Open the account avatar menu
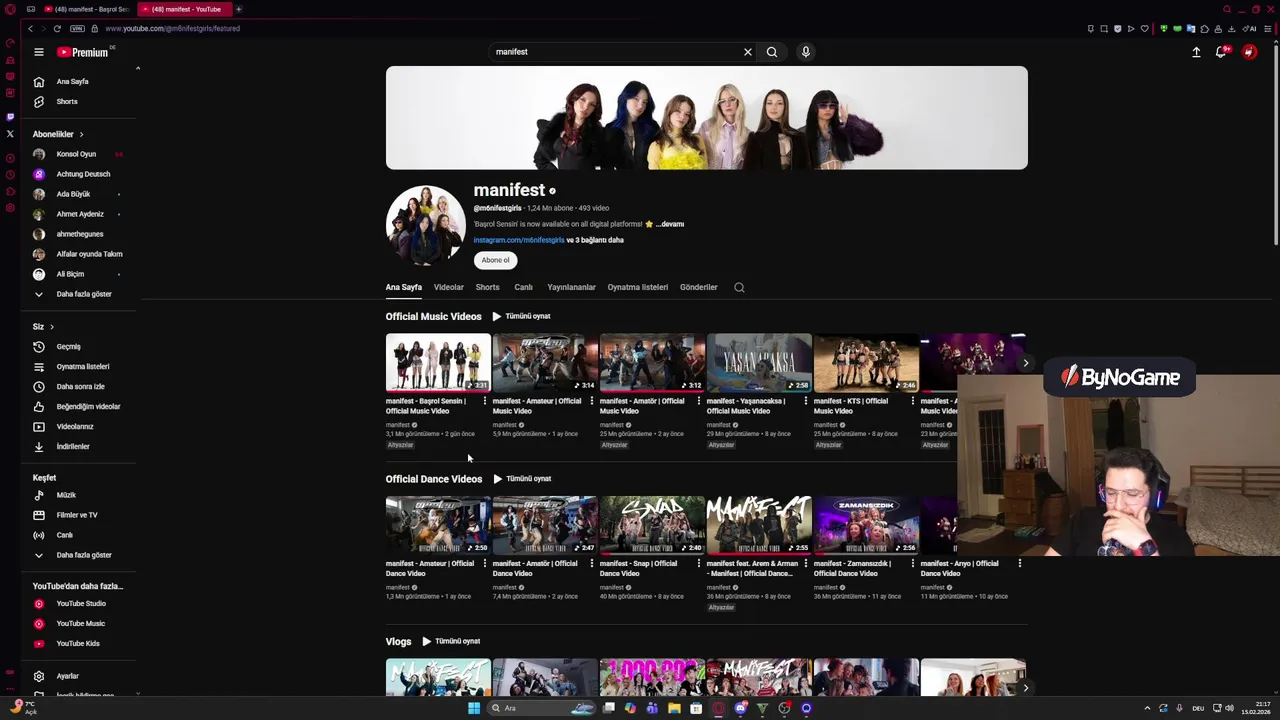Screen dimensions: 1280x720 (x=1249, y=52)
